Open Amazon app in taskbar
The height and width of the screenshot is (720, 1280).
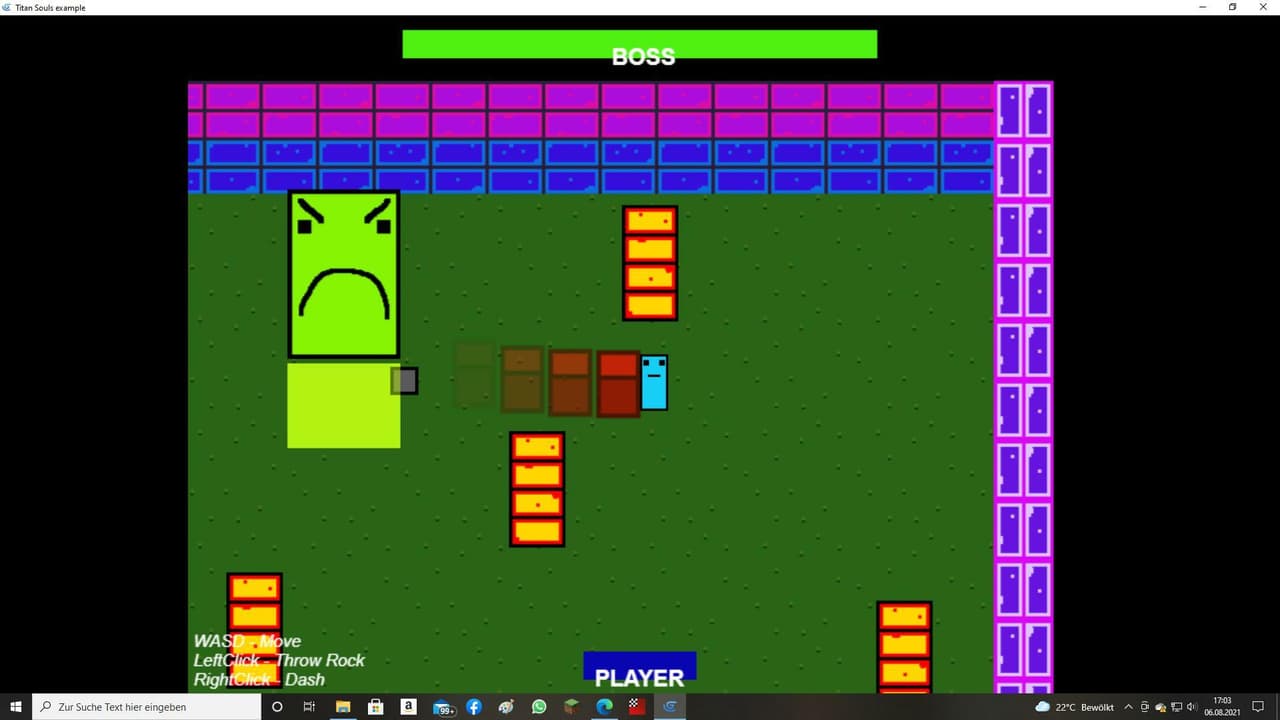pyautogui.click(x=409, y=706)
